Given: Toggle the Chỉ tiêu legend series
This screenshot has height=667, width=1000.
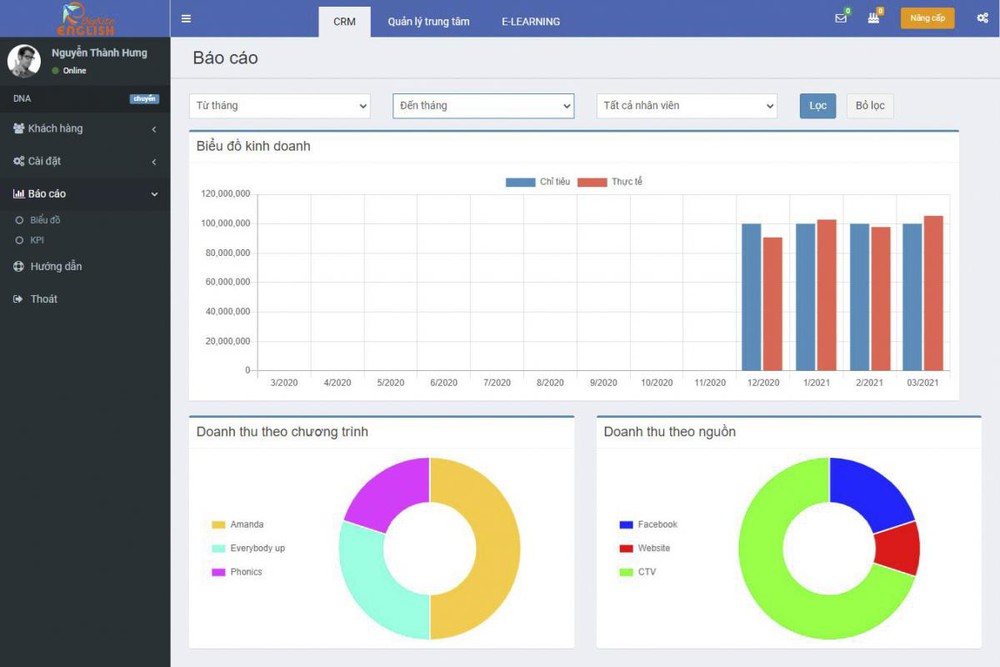Looking at the screenshot, I should tap(538, 182).
